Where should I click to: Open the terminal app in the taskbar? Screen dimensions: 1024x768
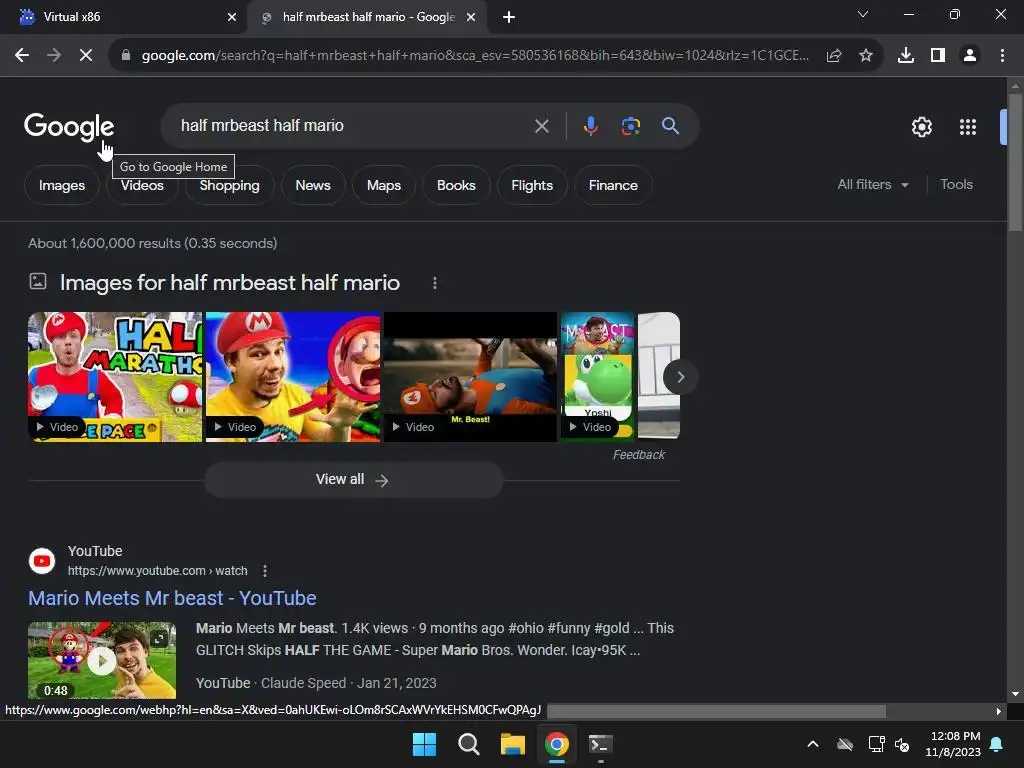[600, 744]
